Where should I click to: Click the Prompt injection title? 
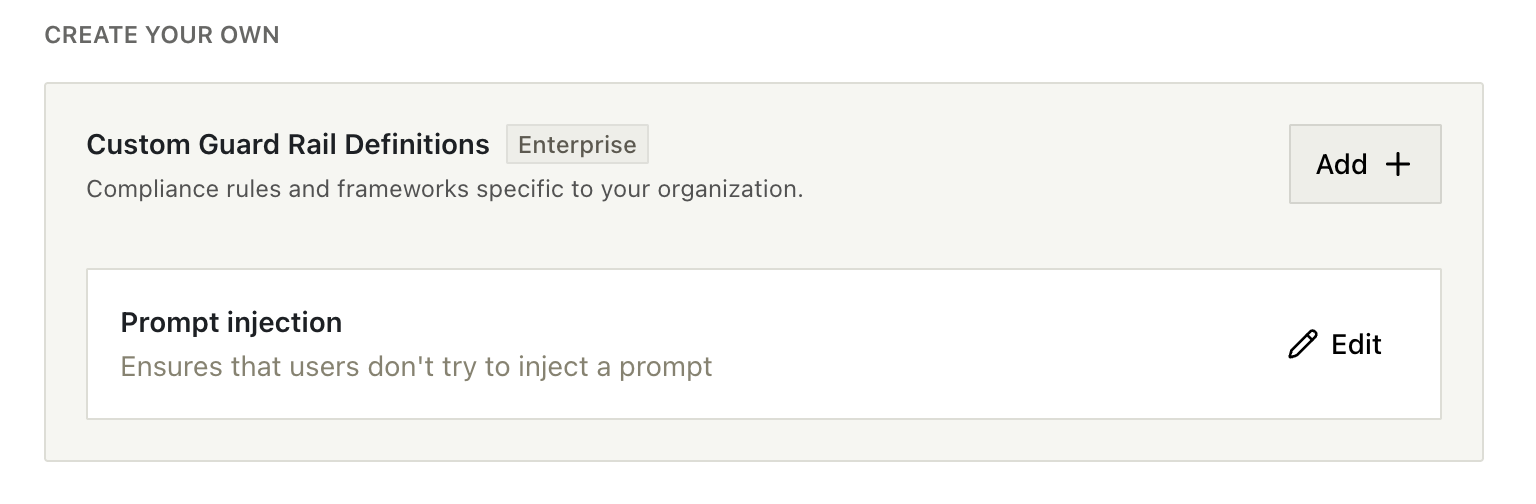231,322
